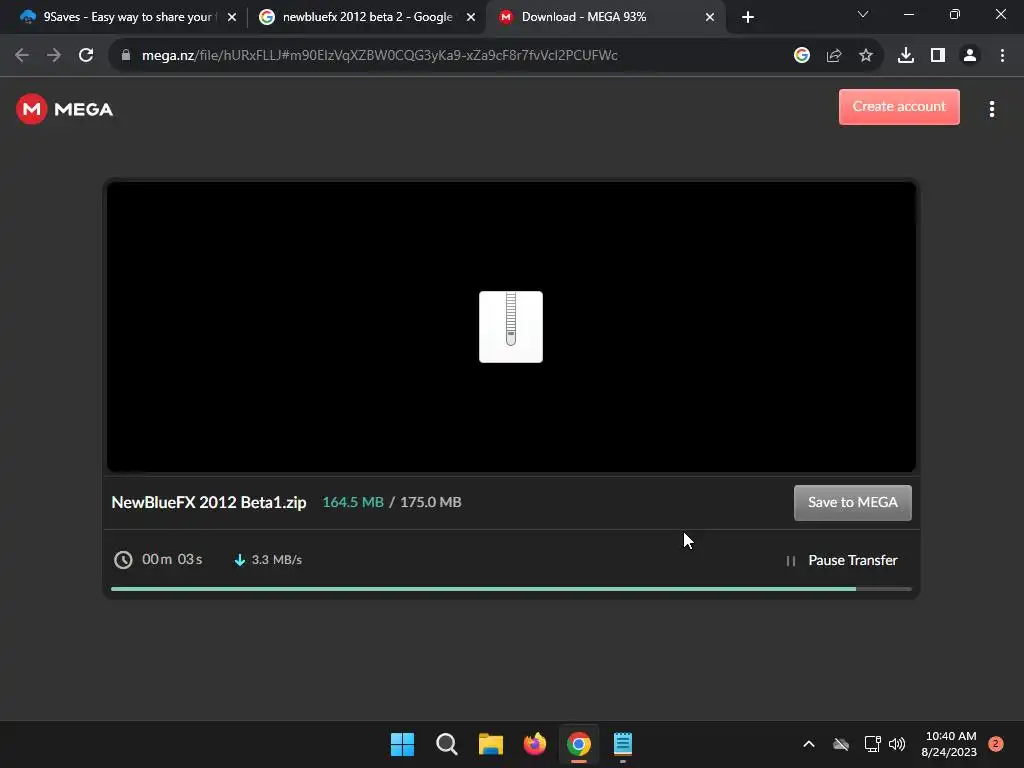This screenshot has width=1024, height=768.
Task: Click the download progress bar
Action: point(511,589)
